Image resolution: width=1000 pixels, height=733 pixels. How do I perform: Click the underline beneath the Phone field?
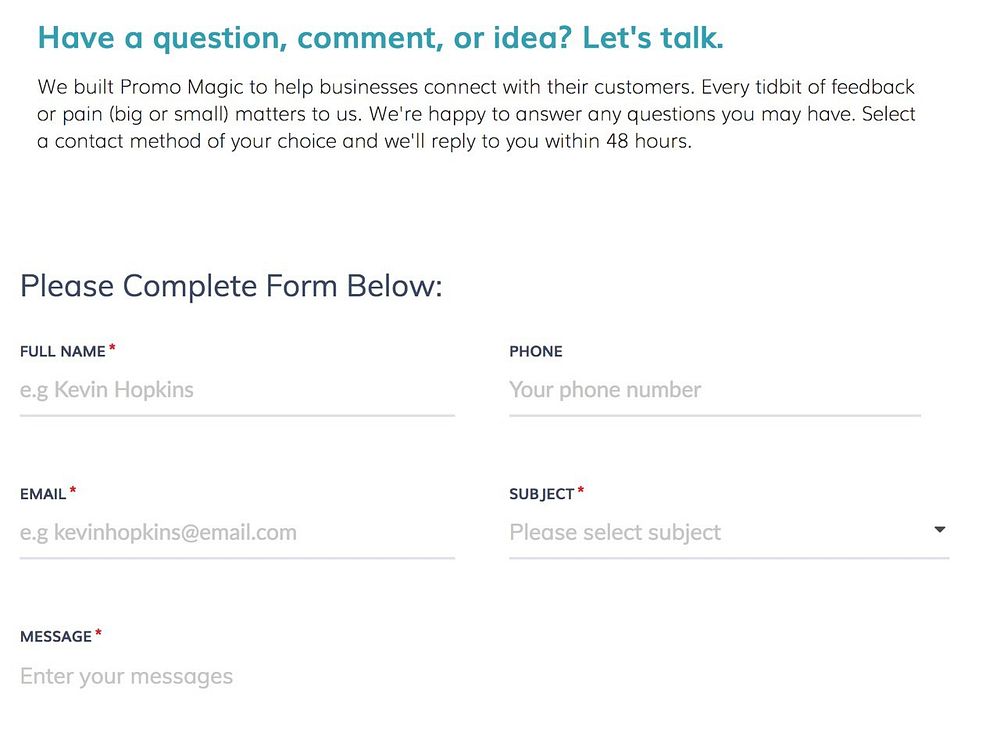point(714,414)
